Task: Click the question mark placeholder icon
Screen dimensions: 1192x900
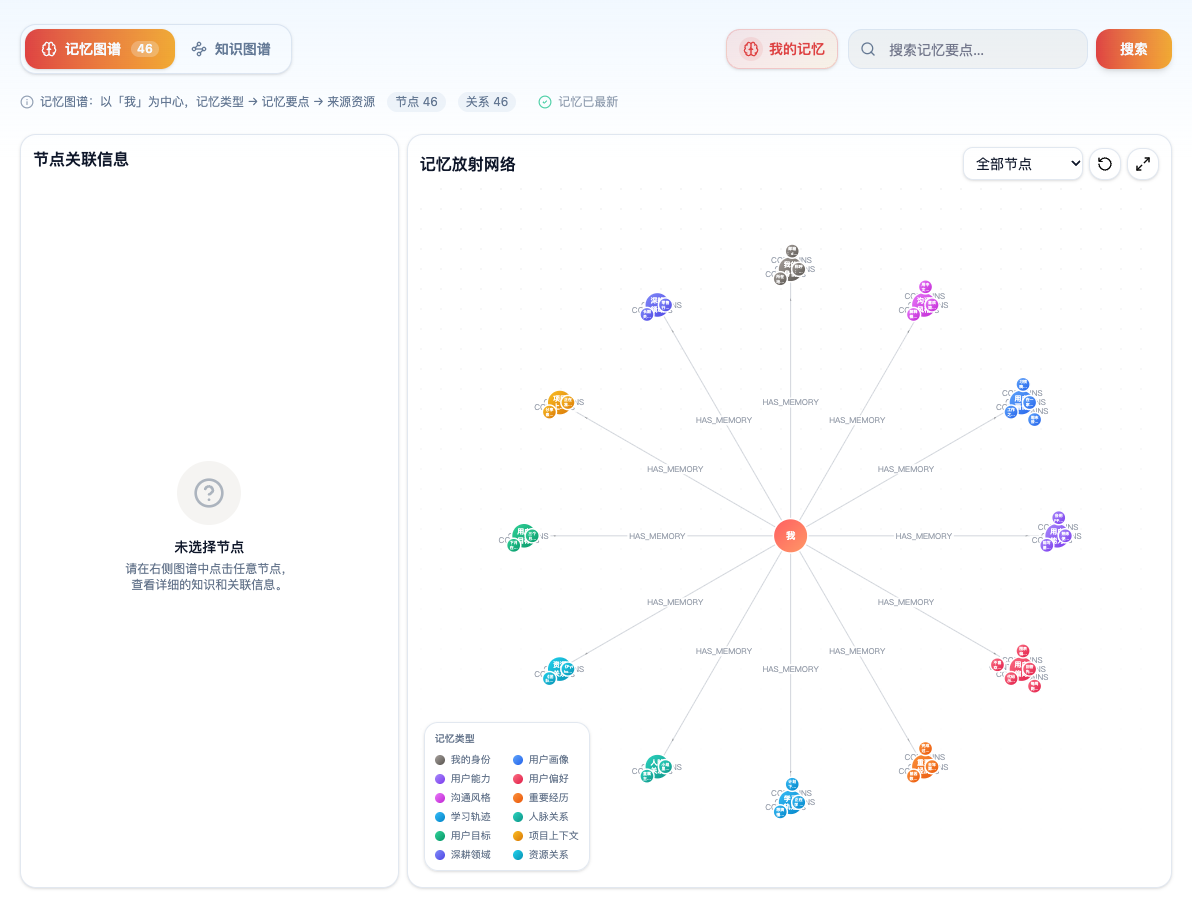Action: [209, 493]
